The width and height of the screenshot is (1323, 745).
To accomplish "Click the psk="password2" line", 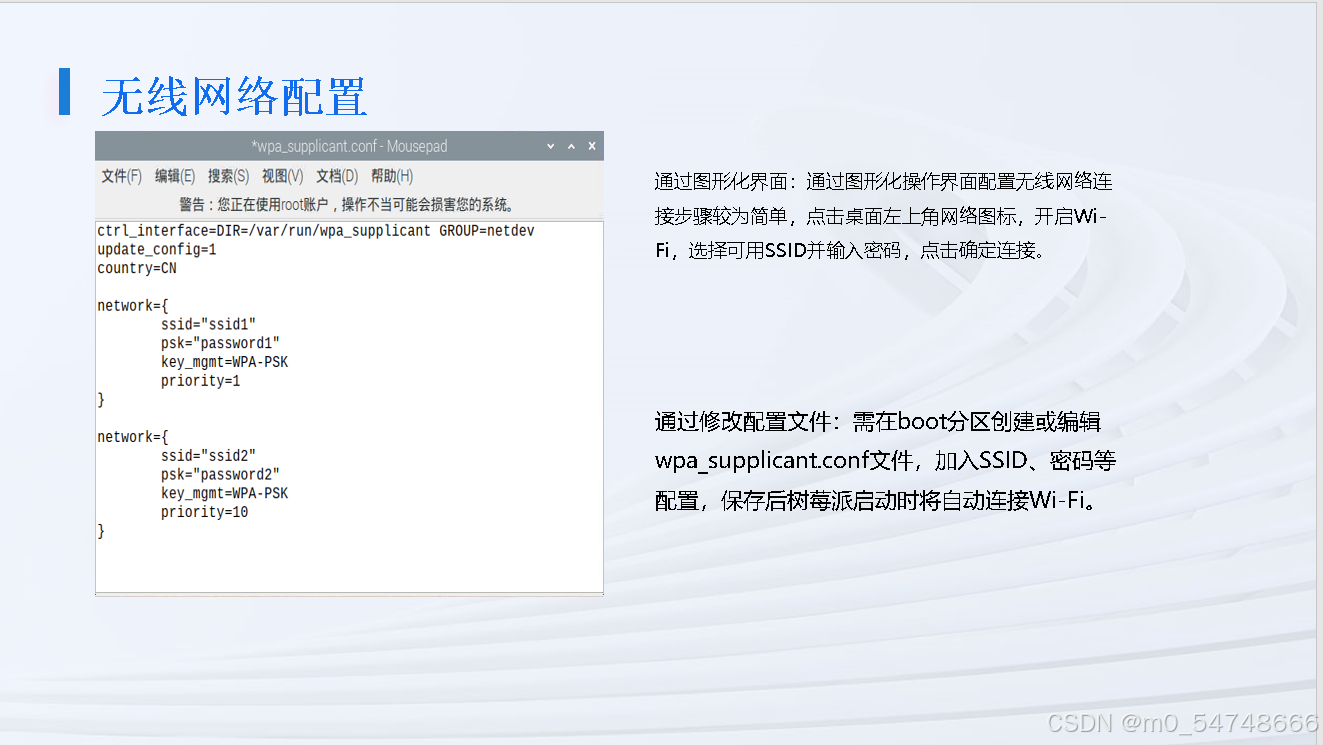I will (220, 474).
